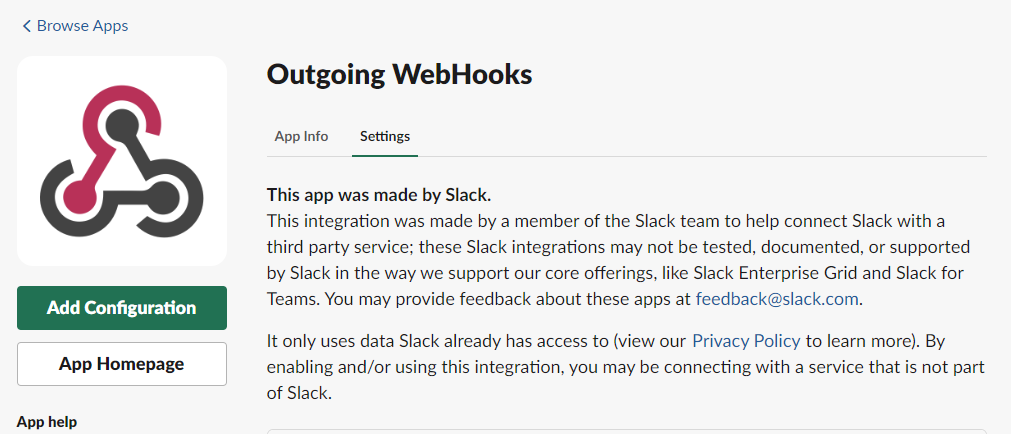Click the "Teams." word before the feedback sentence
The width and height of the screenshot is (1011, 434).
click(x=290, y=298)
